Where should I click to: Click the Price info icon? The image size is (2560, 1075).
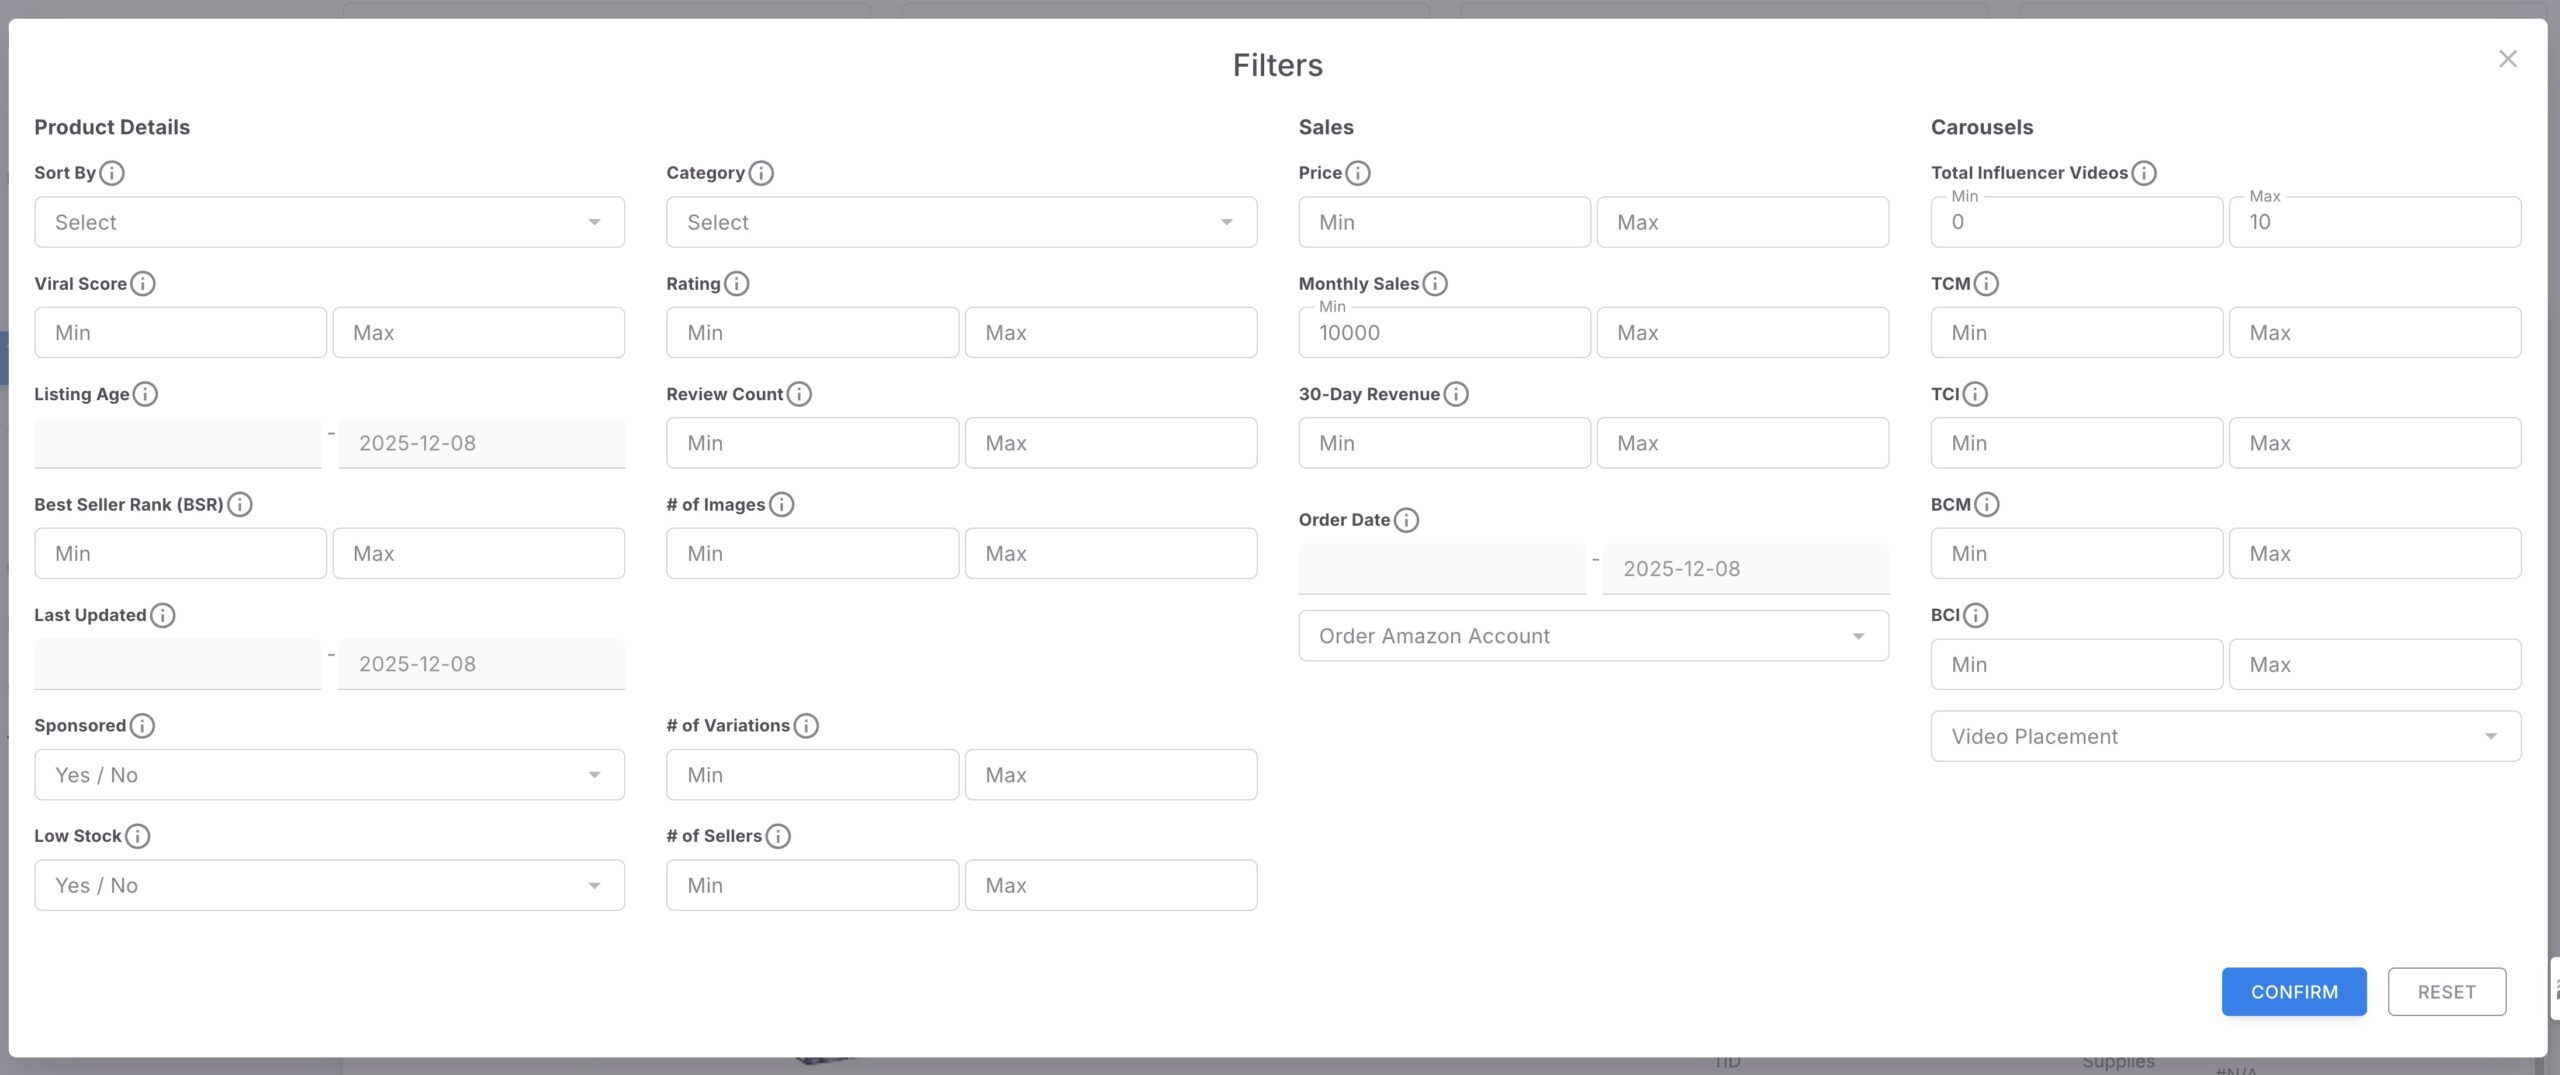tap(1359, 172)
